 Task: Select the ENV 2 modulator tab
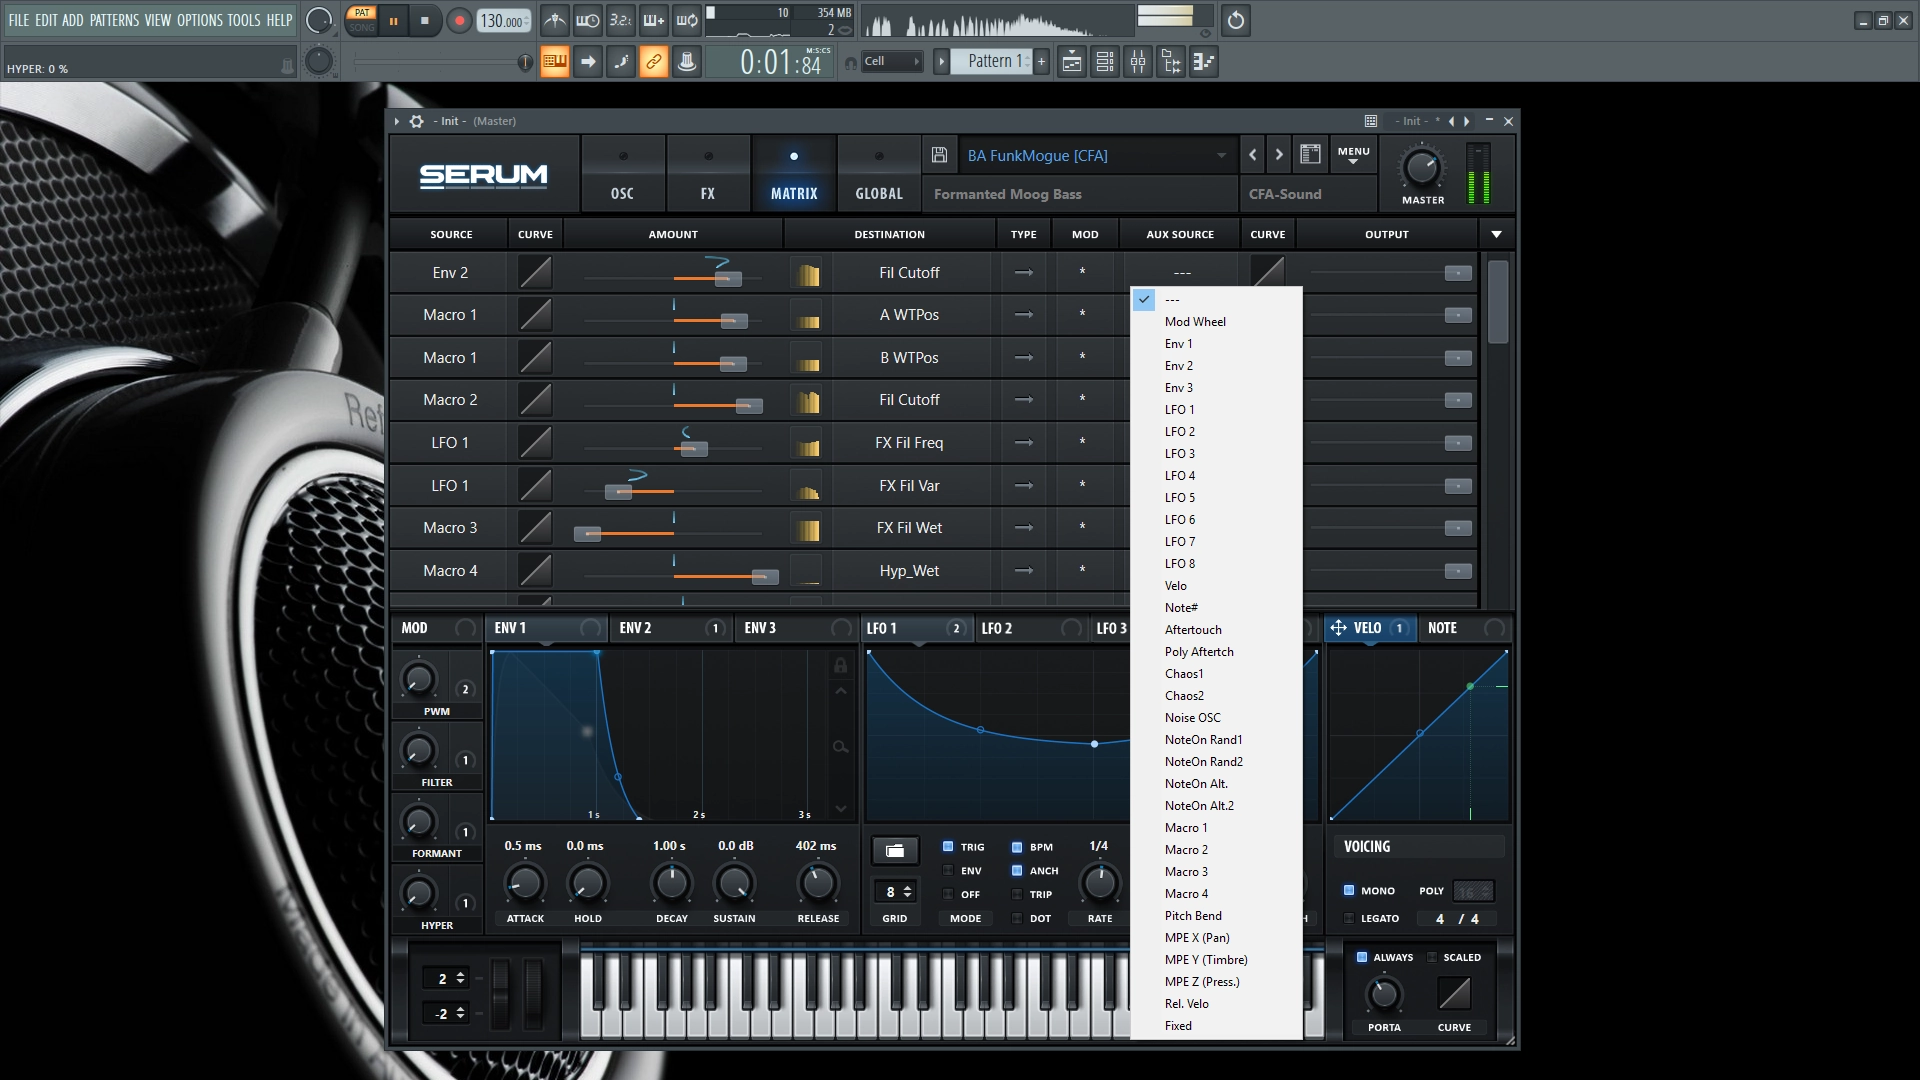point(672,628)
